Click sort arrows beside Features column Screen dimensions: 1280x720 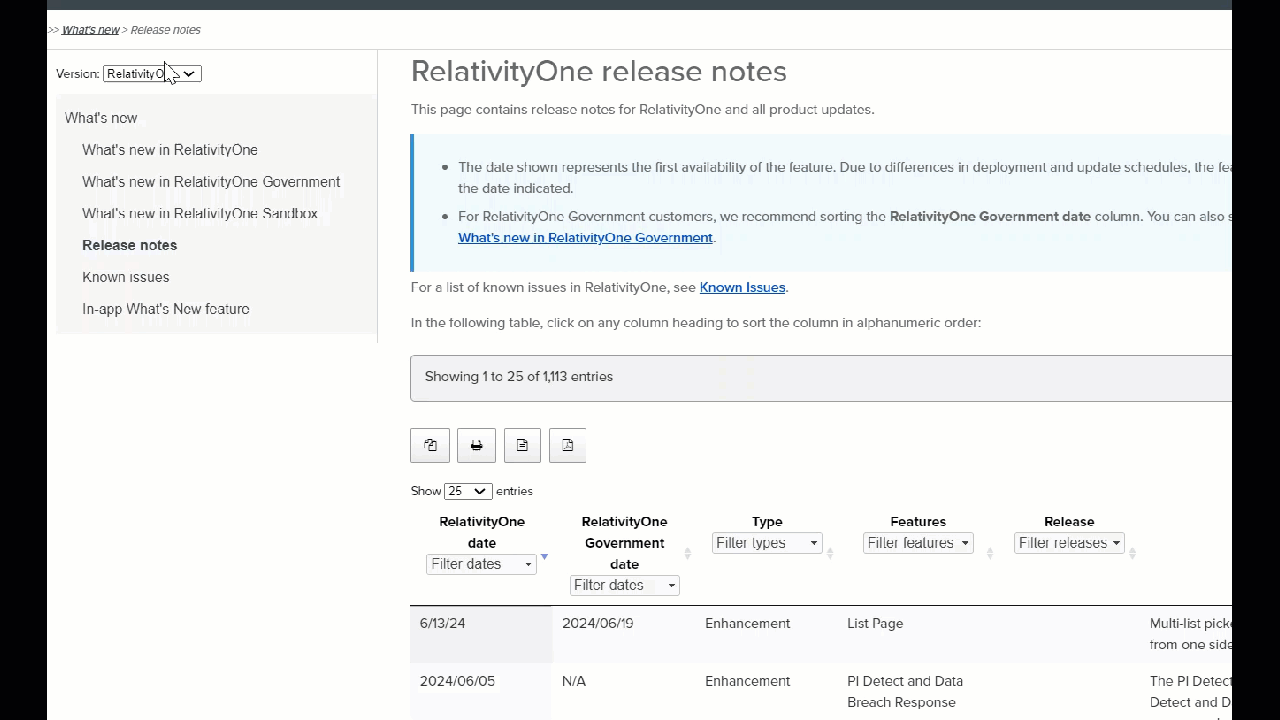coord(989,553)
